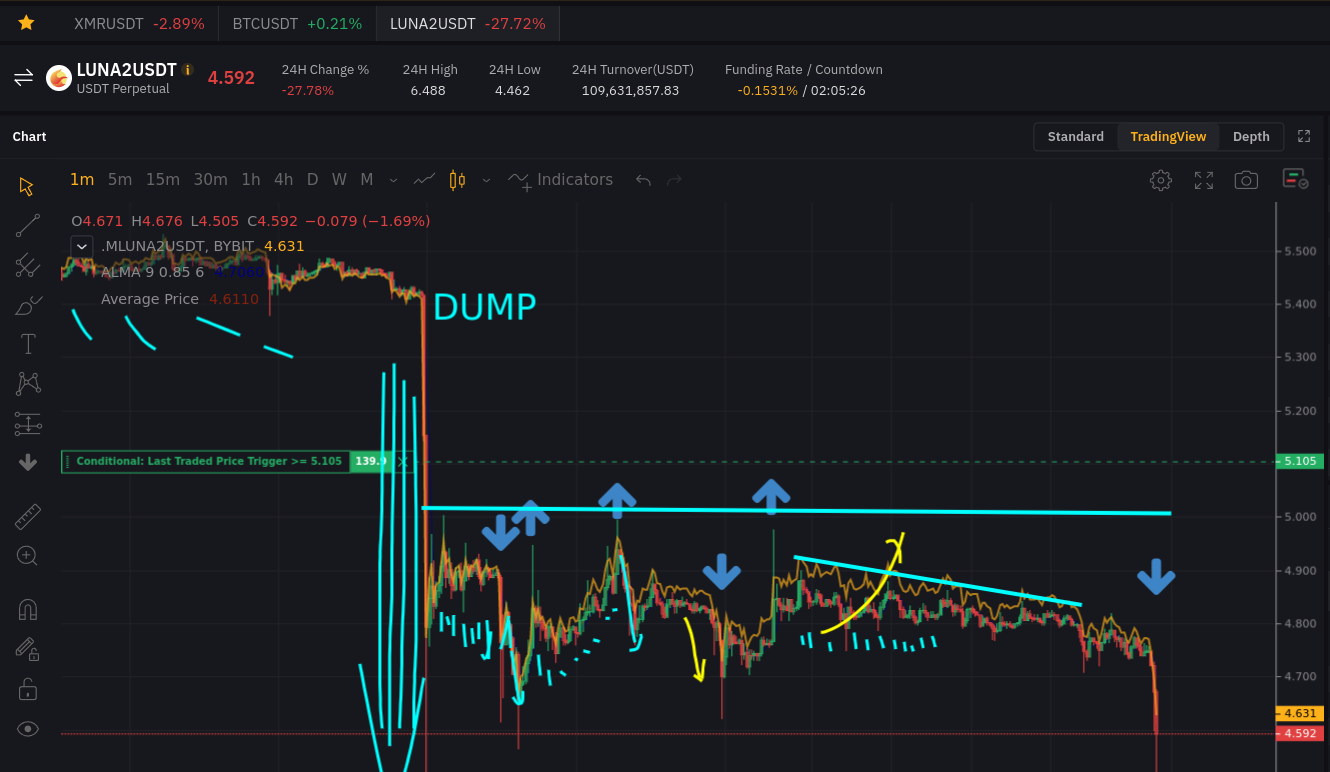
Task: Open chart settings gear icon
Action: (1161, 180)
